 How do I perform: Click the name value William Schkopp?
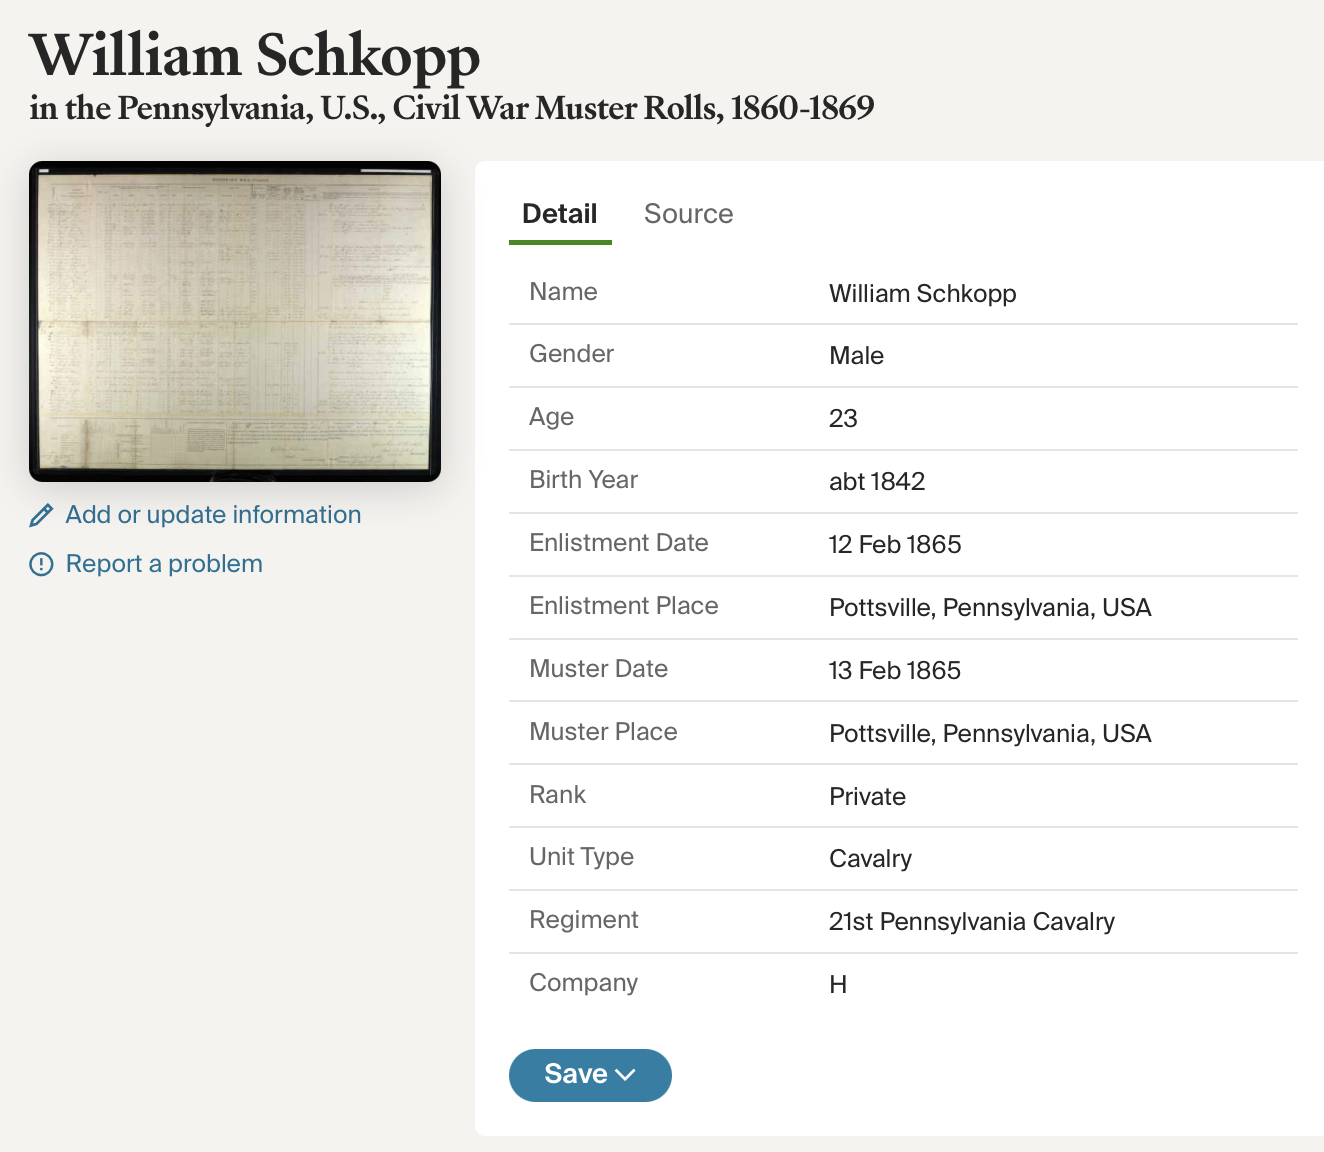(922, 293)
